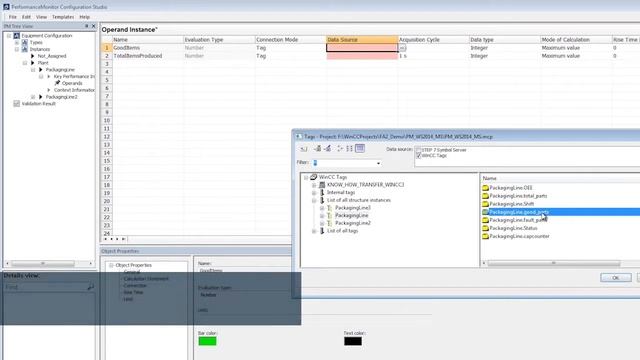This screenshot has height=360, width=640.
Task: Open the File menu
Action: coord(13,17)
